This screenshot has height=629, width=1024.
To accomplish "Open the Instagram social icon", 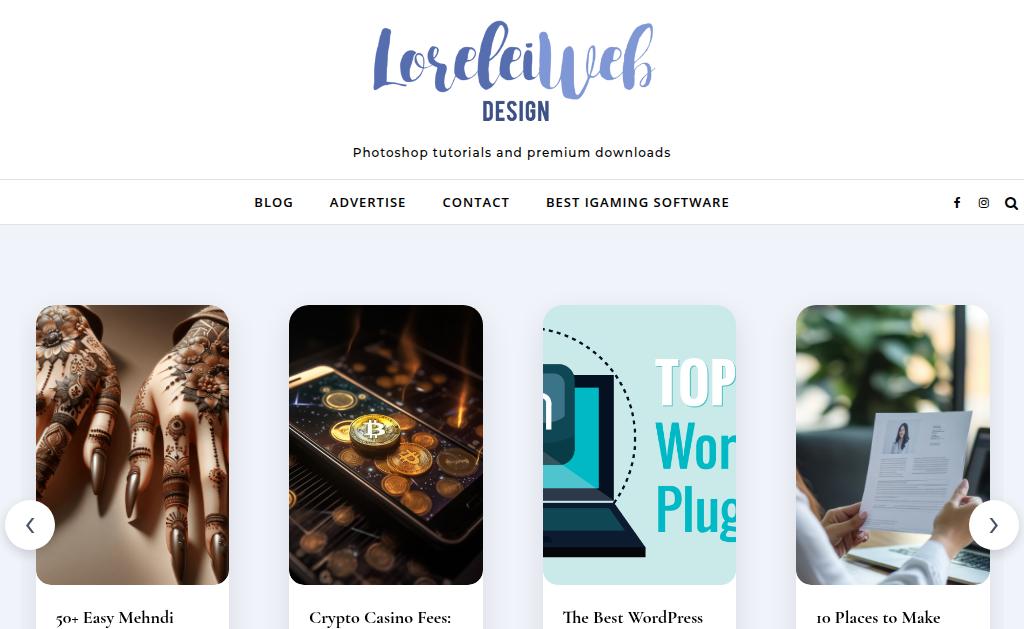I will tap(984, 202).
